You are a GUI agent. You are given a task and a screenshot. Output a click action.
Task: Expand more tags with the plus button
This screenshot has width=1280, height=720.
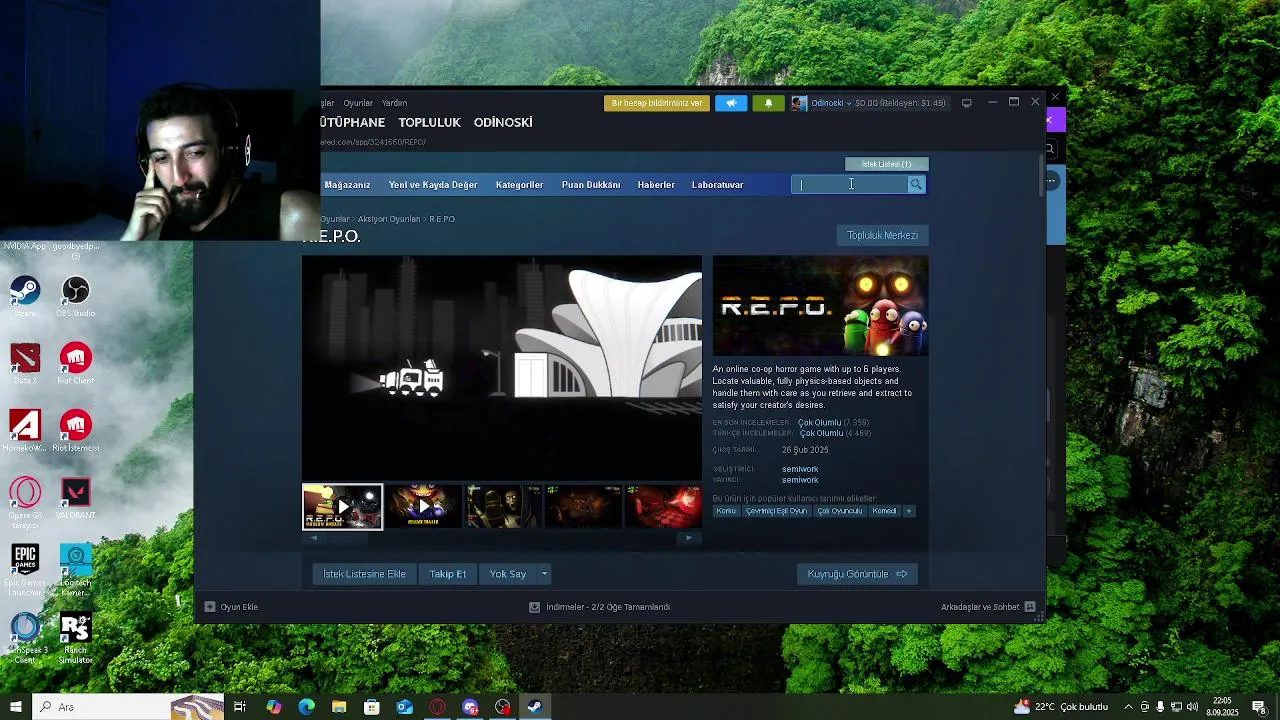[909, 511]
